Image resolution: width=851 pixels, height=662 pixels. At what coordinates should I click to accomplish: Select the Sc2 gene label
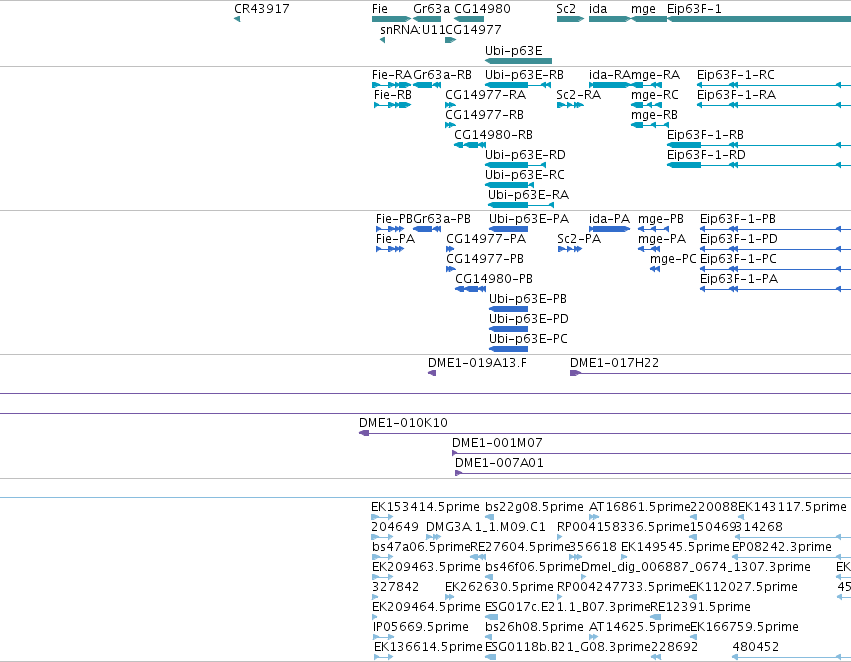pyautogui.click(x=566, y=9)
